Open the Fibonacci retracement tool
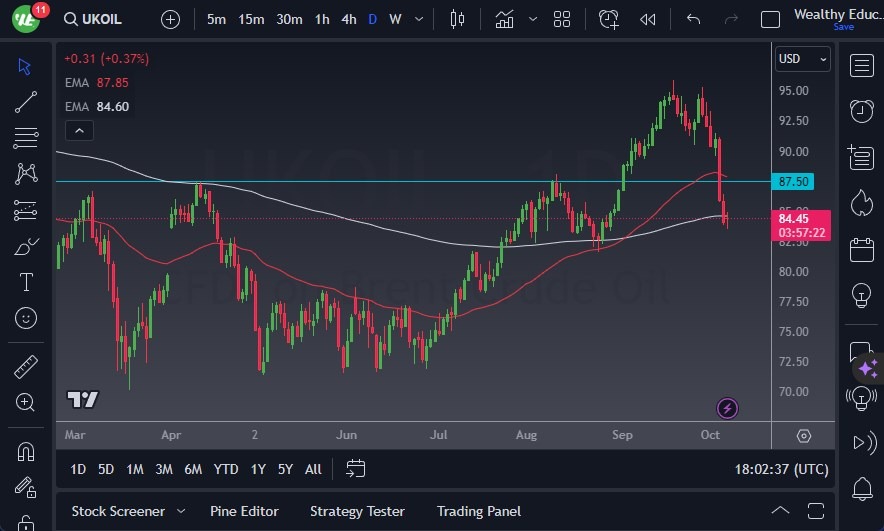 26,137
